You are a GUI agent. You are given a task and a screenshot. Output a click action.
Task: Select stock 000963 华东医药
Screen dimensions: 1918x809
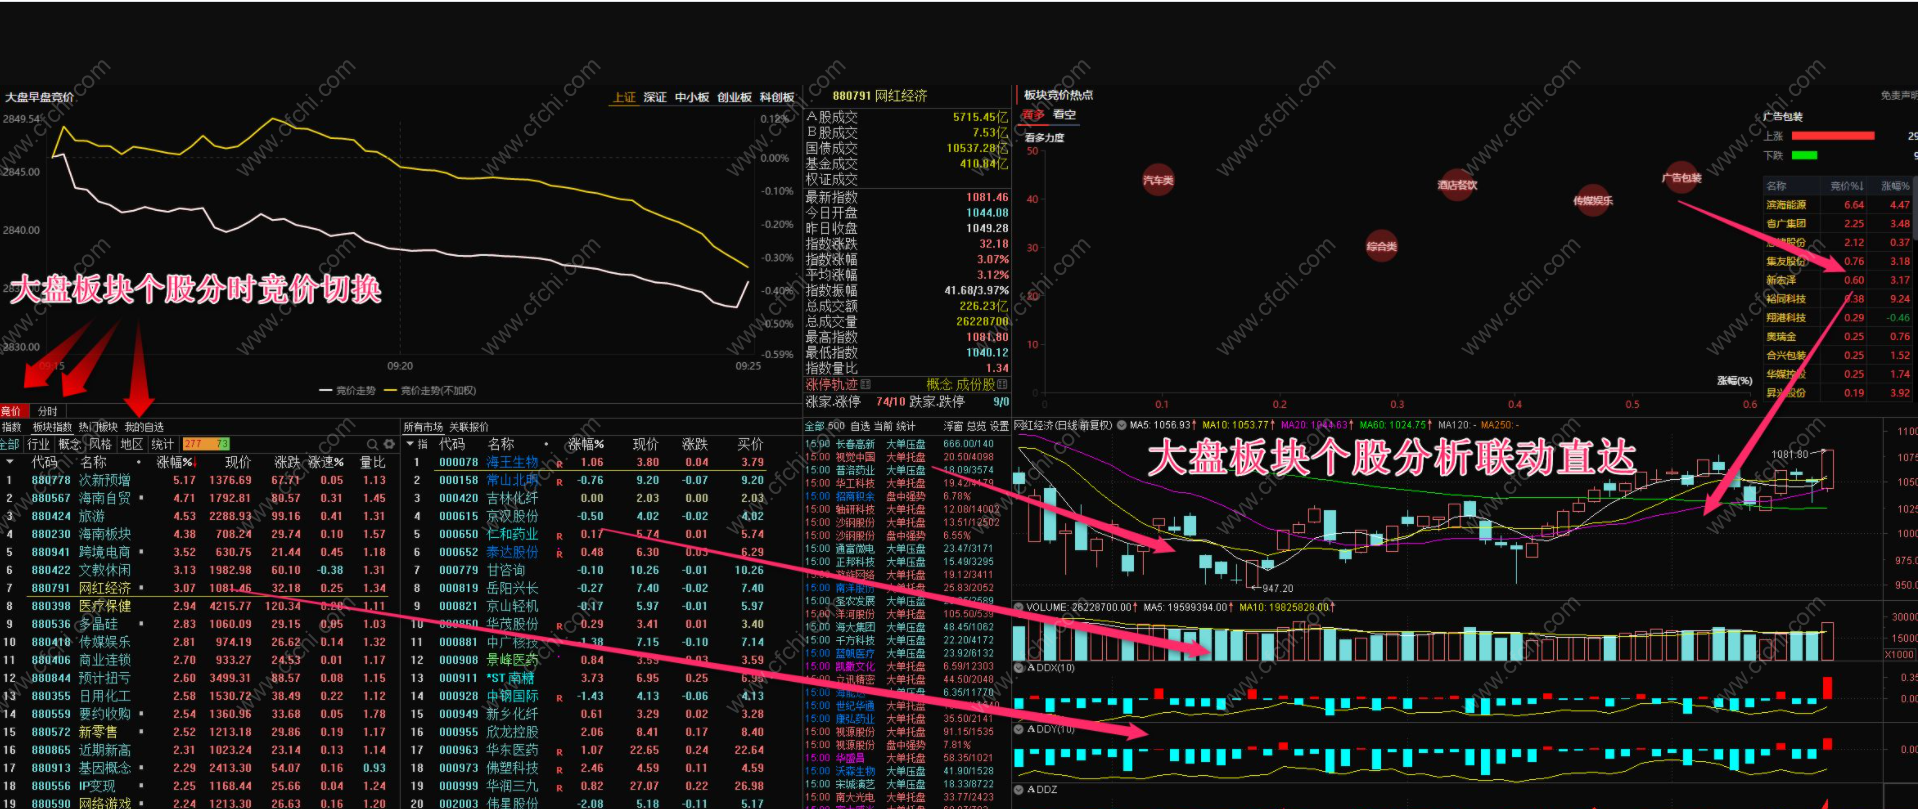[x=600, y=750]
